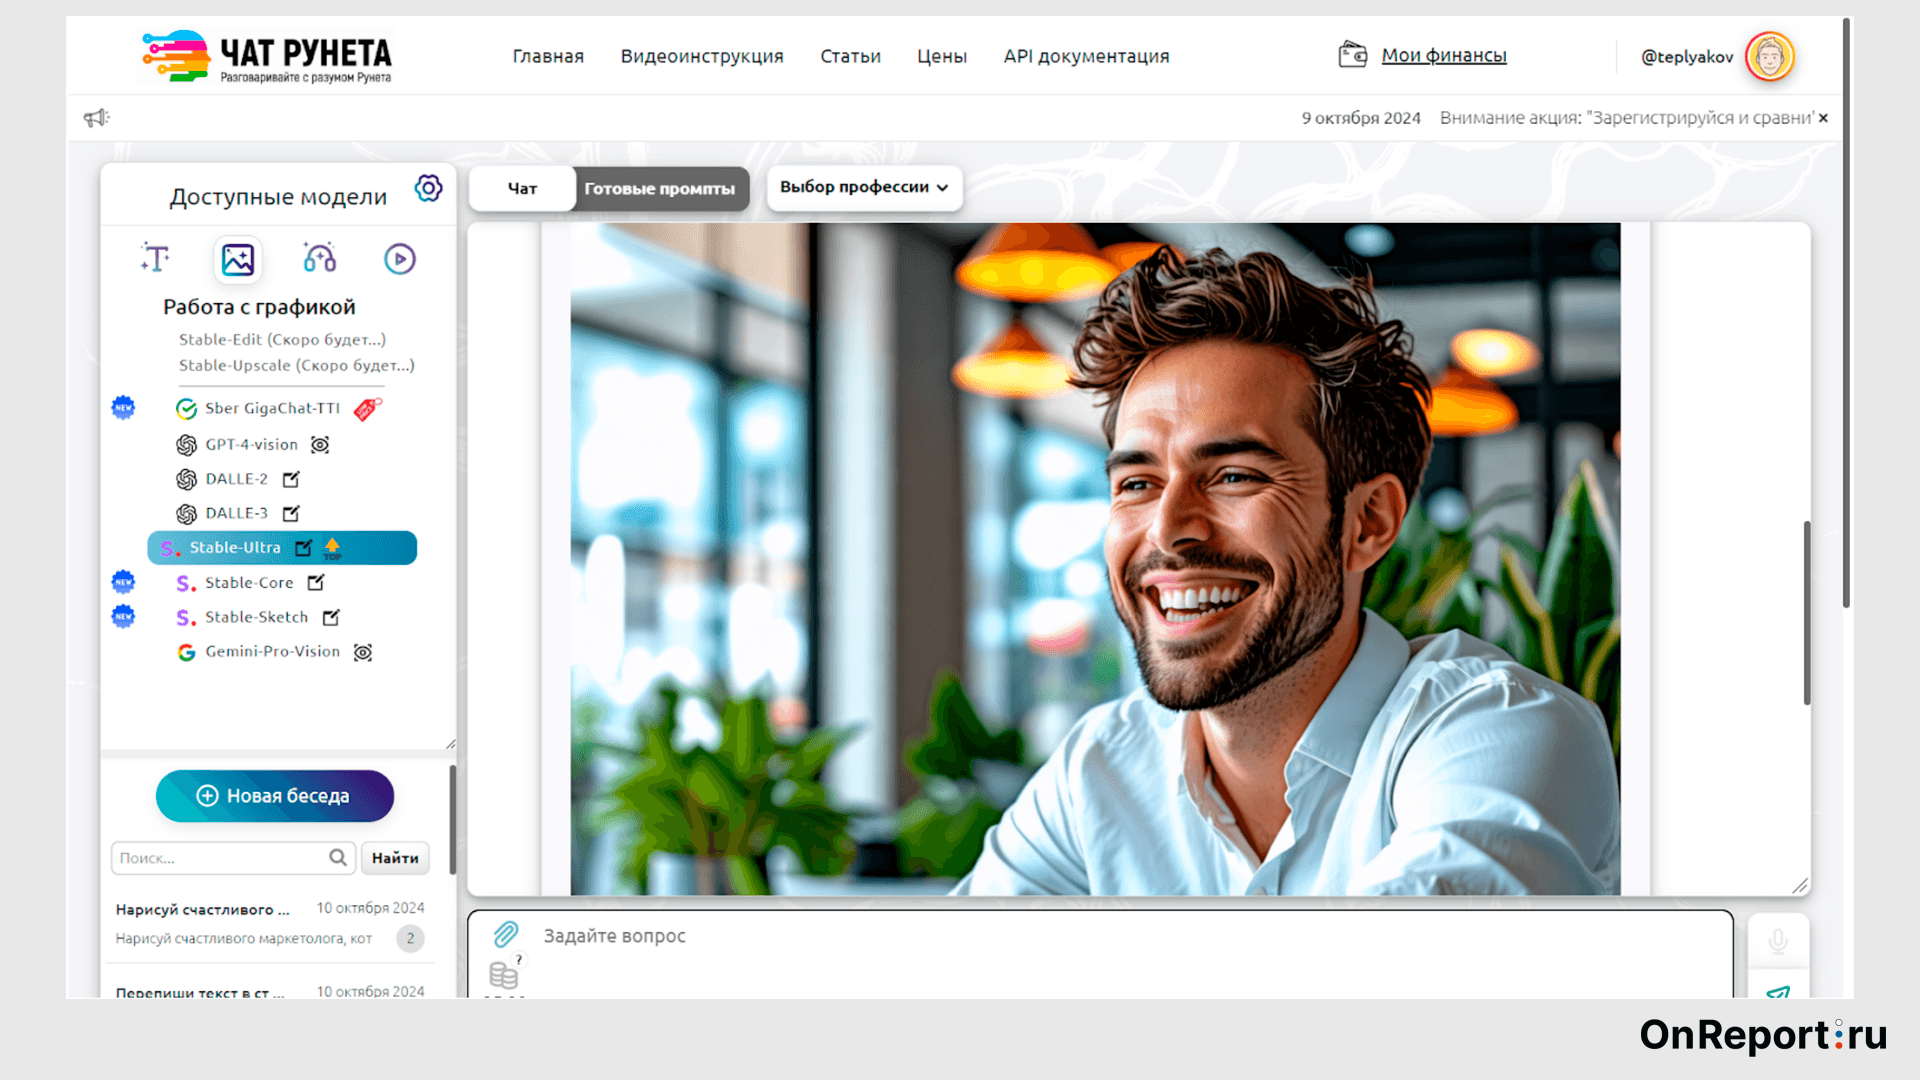Open the user avatar profile picture
This screenshot has height=1080, width=1920.
pos(1770,56)
